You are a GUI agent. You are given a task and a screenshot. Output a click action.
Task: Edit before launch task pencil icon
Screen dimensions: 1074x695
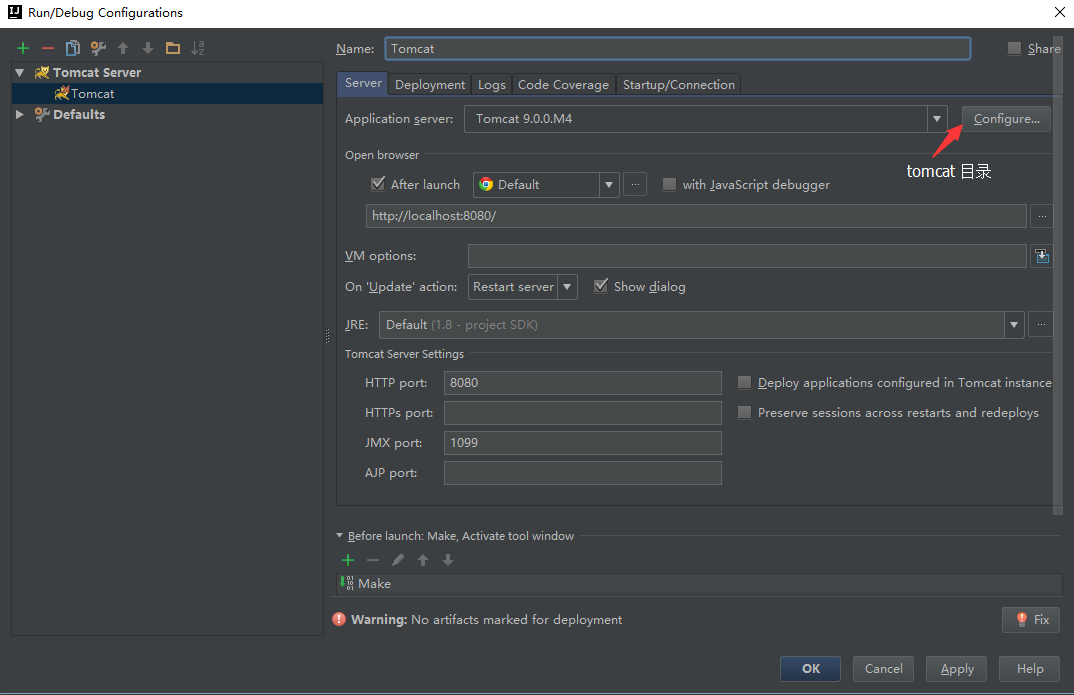398,560
